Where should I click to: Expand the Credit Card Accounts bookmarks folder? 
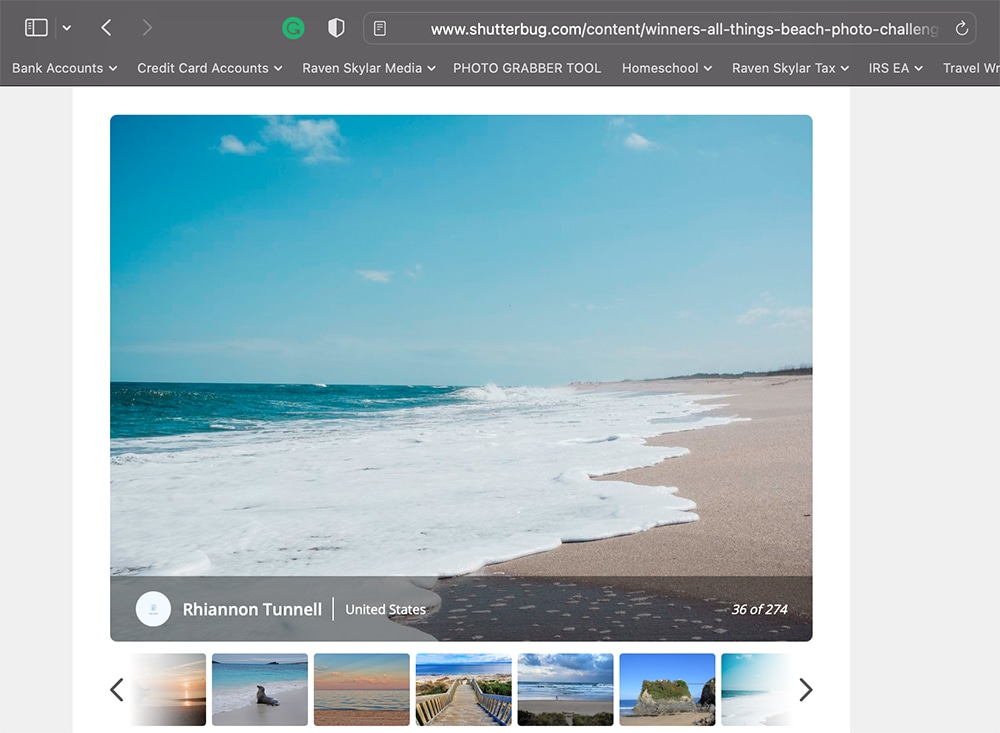point(209,68)
